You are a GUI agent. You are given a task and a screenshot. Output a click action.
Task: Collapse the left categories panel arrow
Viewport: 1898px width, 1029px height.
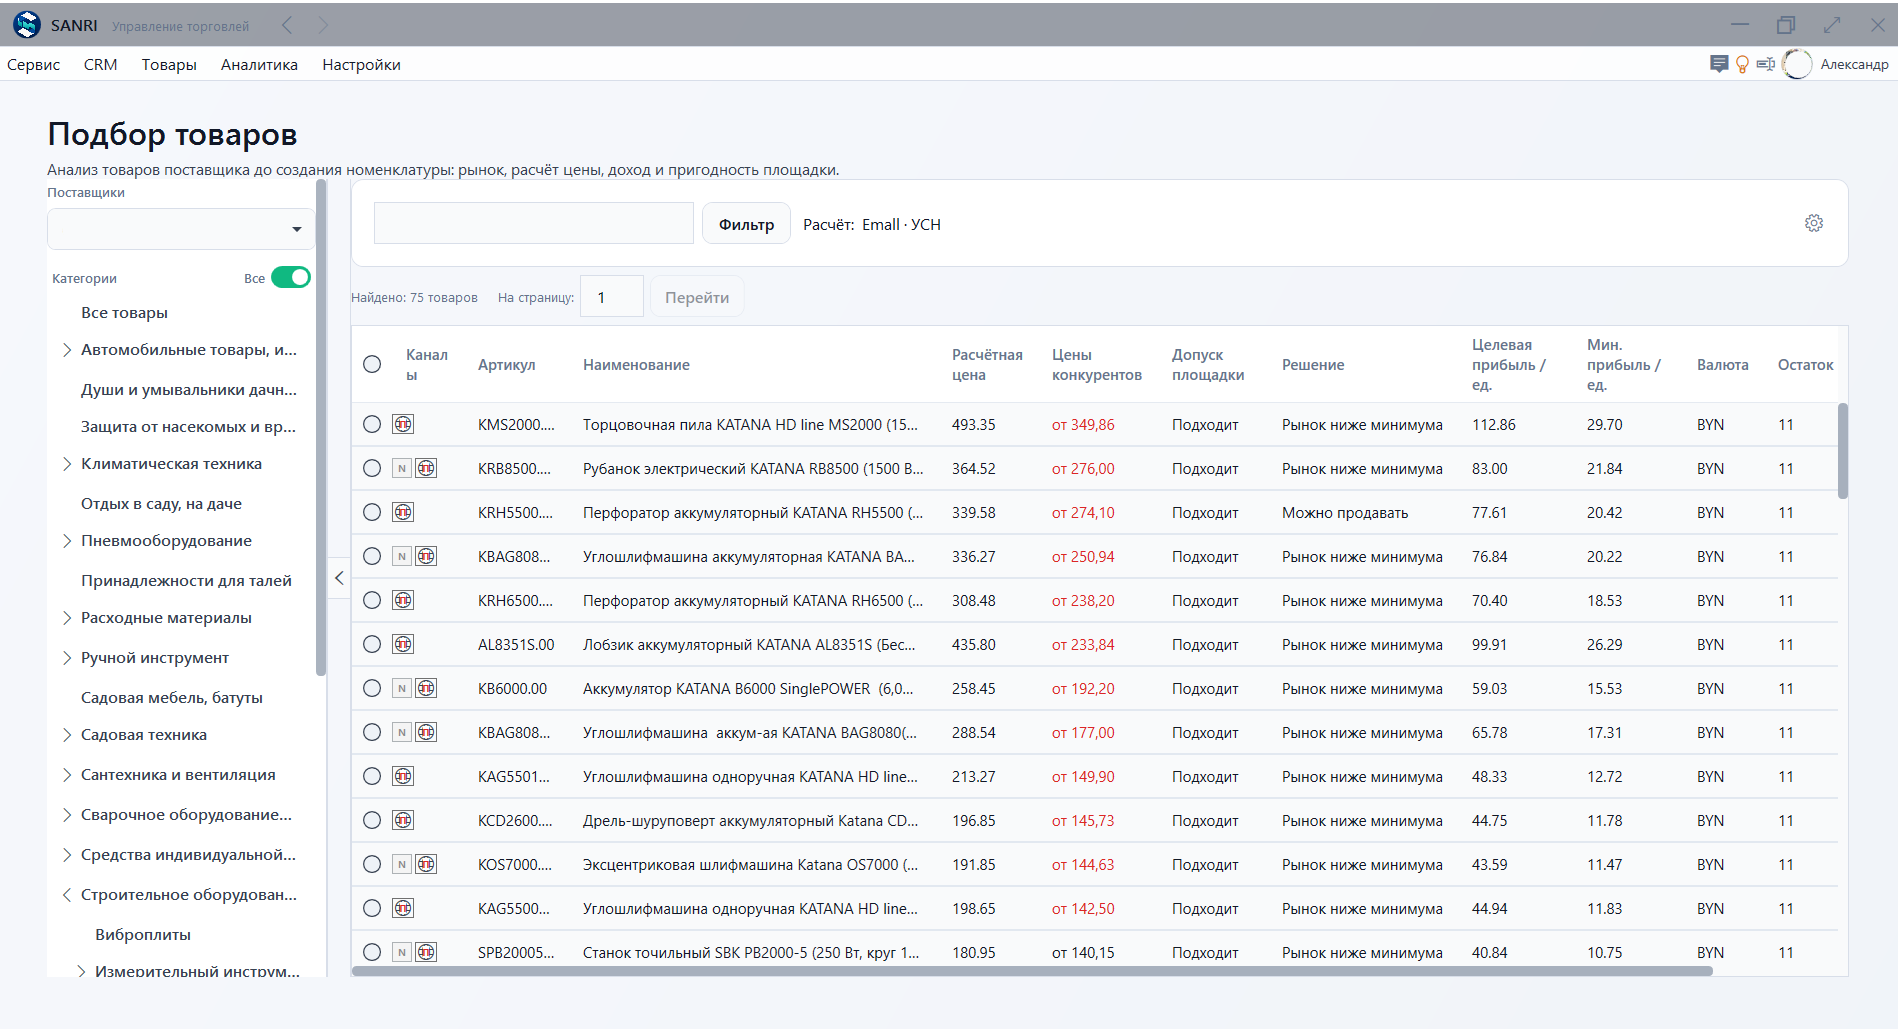339,578
